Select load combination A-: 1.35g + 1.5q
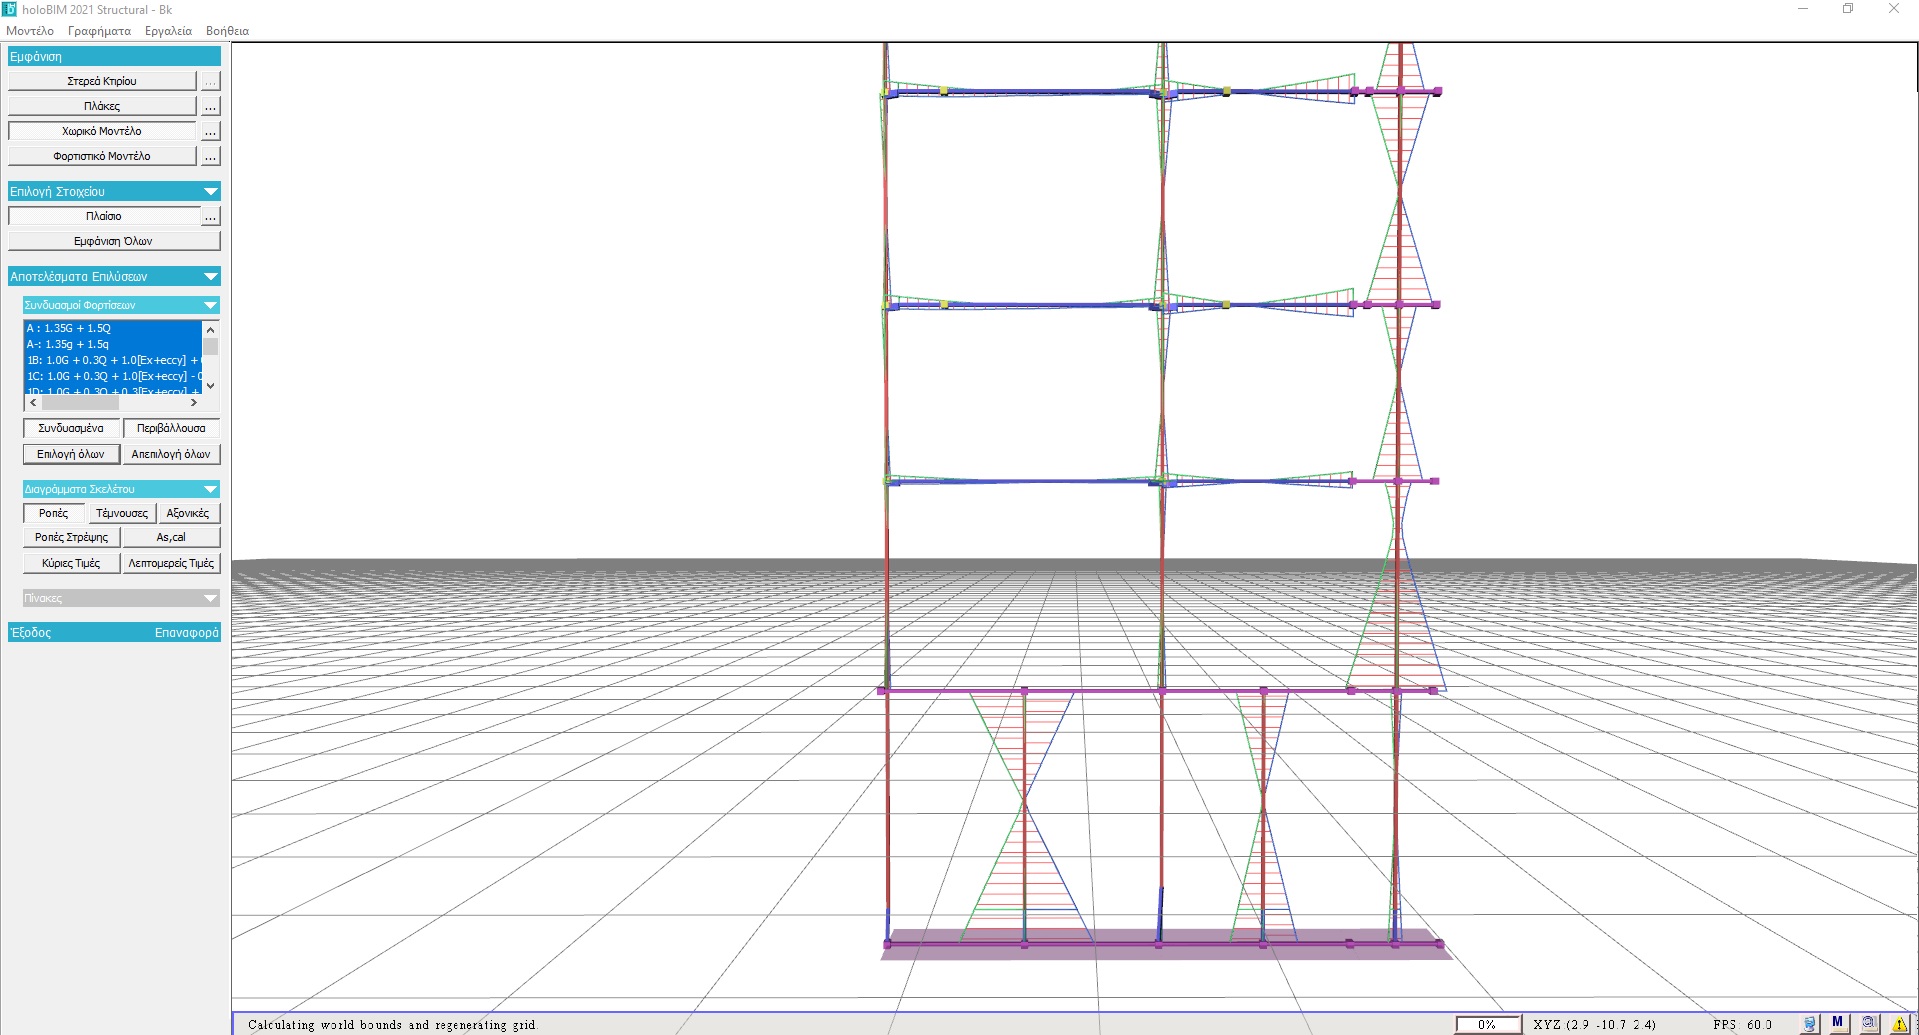The image size is (1919, 1035). click(113, 344)
